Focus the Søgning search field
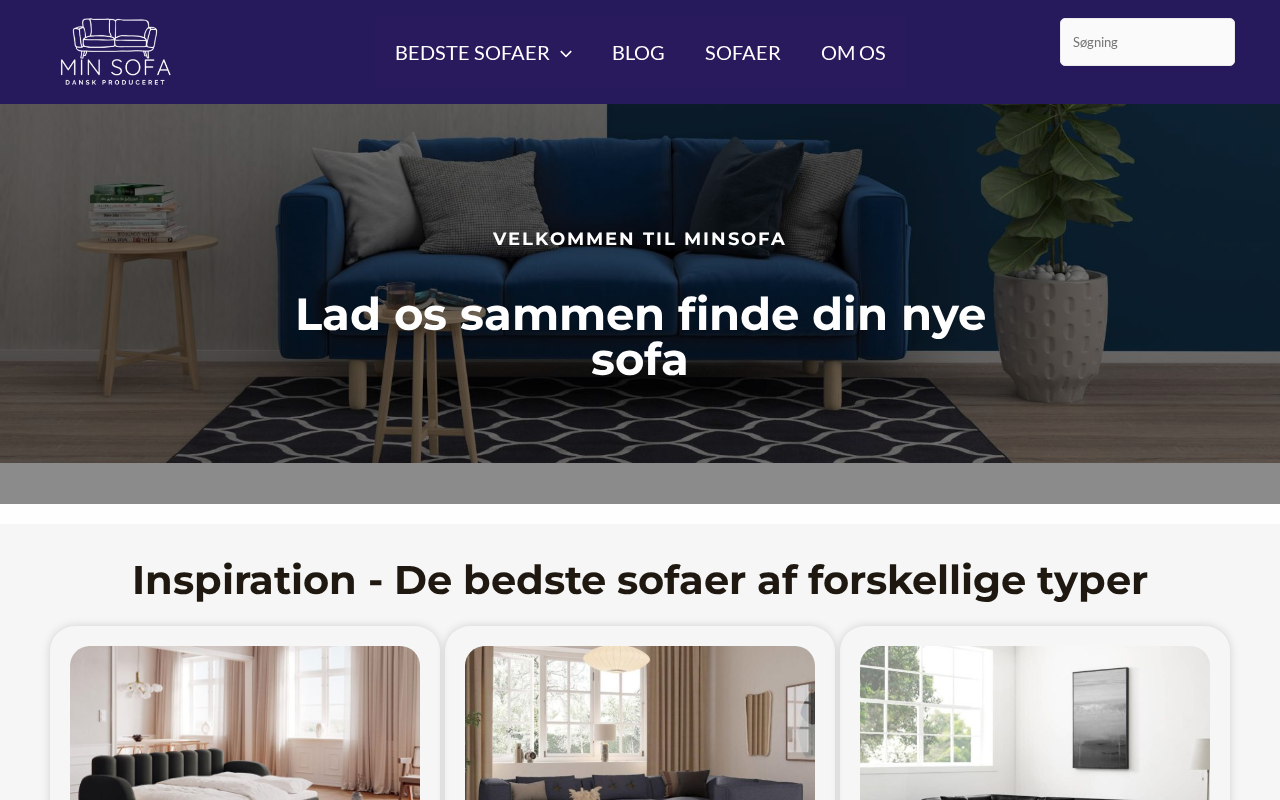This screenshot has height=800, width=1280. click(1147, 42)
